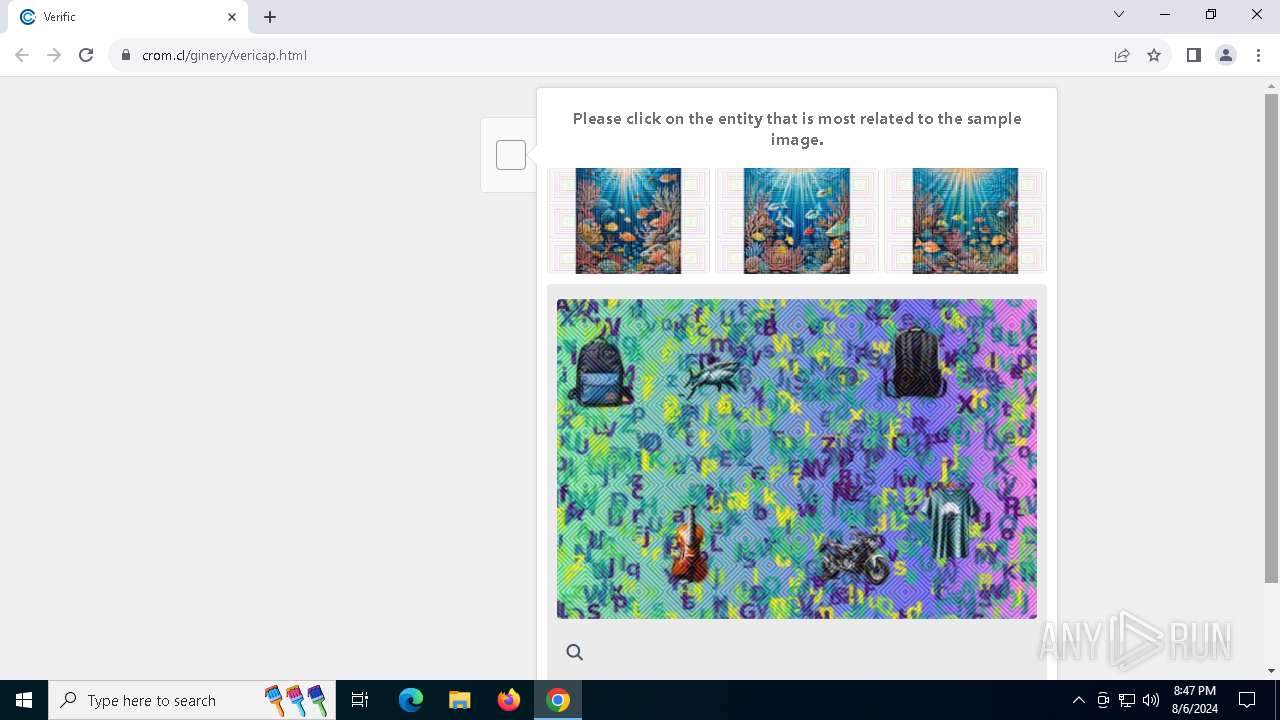Viewport: 1280px width, 720px height.
Task: Go forward in browser history
Action: pyautogui.click(x=54, y=55)
